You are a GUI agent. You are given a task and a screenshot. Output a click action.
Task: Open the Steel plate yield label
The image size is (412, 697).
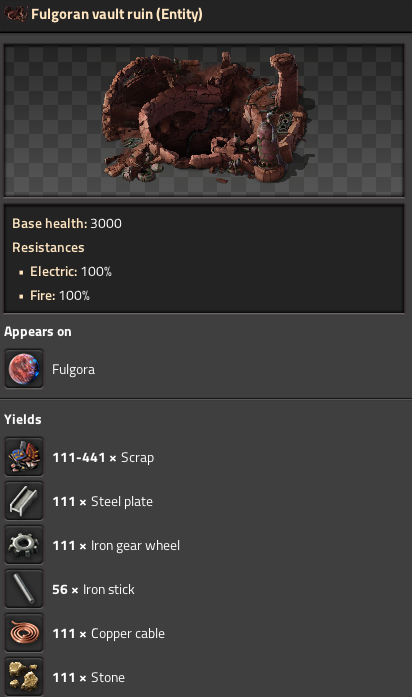[x=103, y=501]
